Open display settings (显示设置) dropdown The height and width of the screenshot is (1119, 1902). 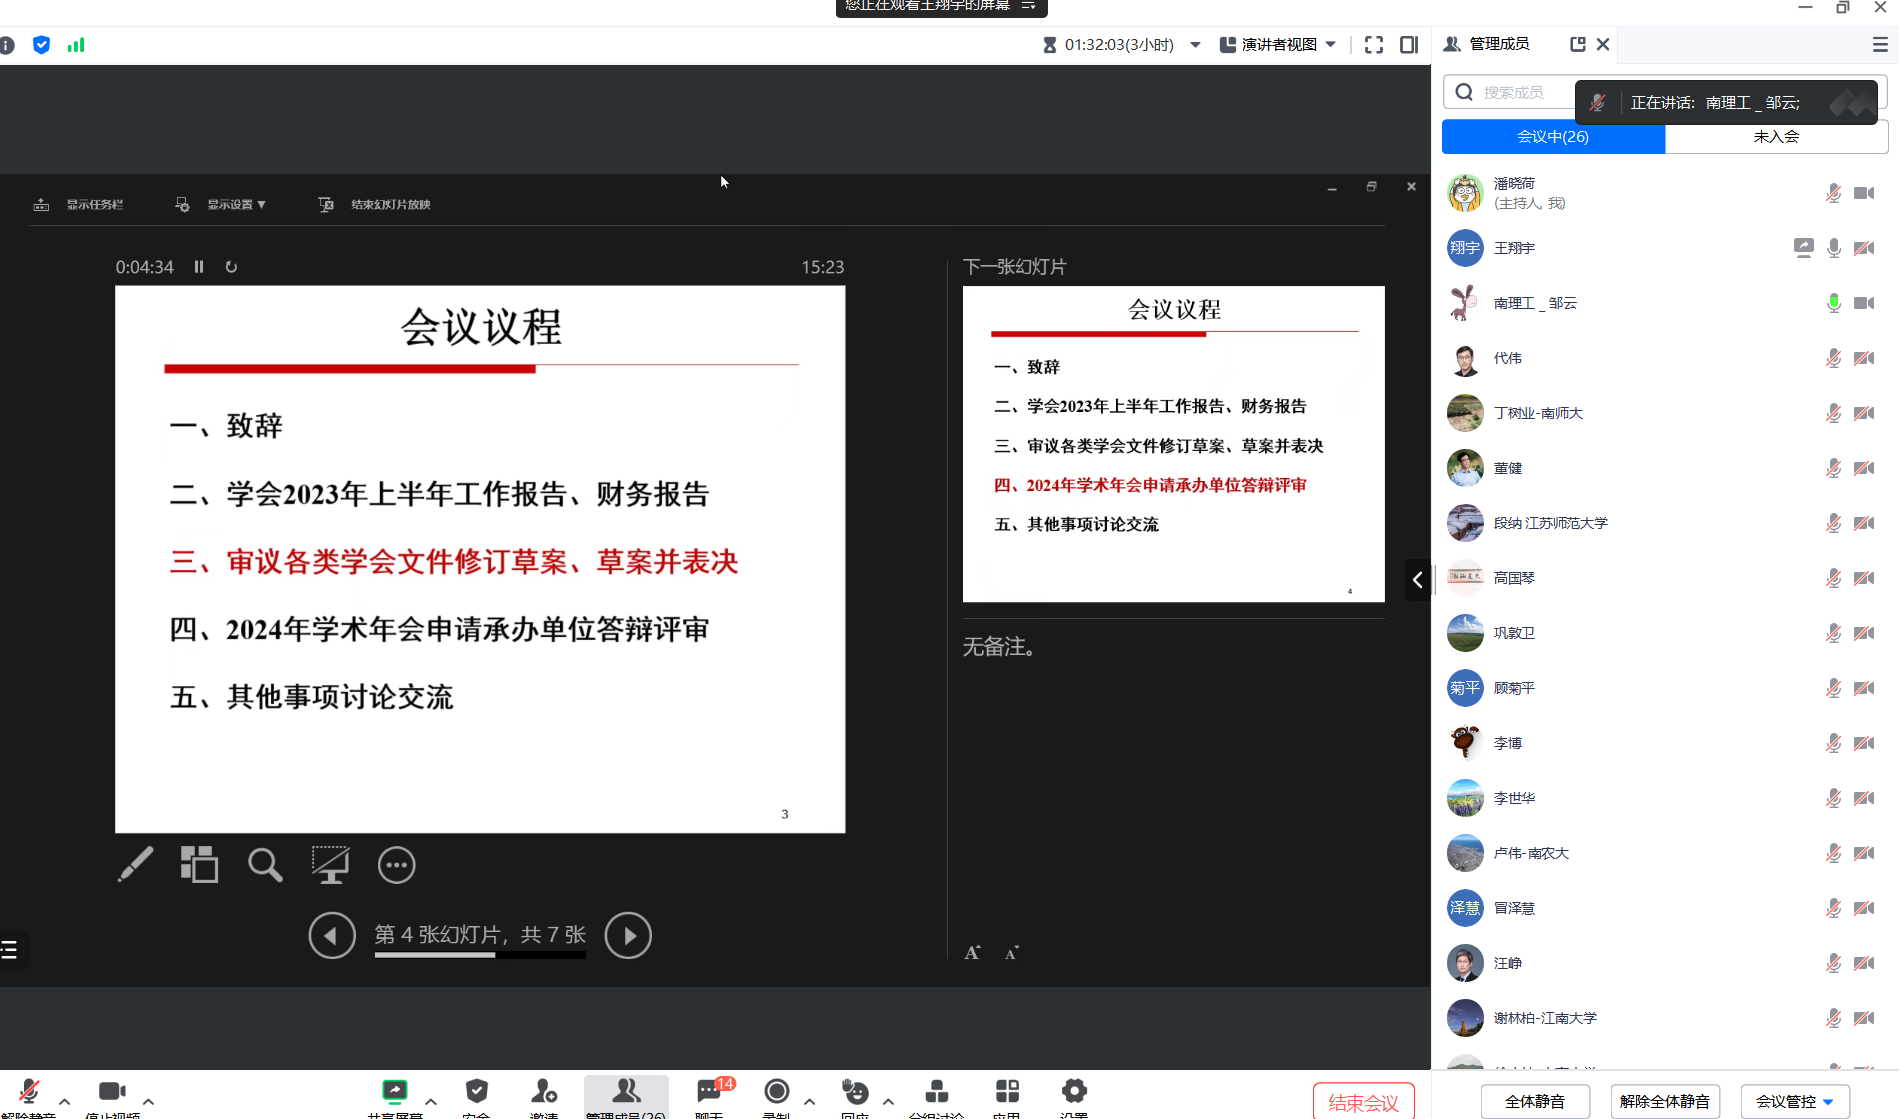tap(221, 204)
